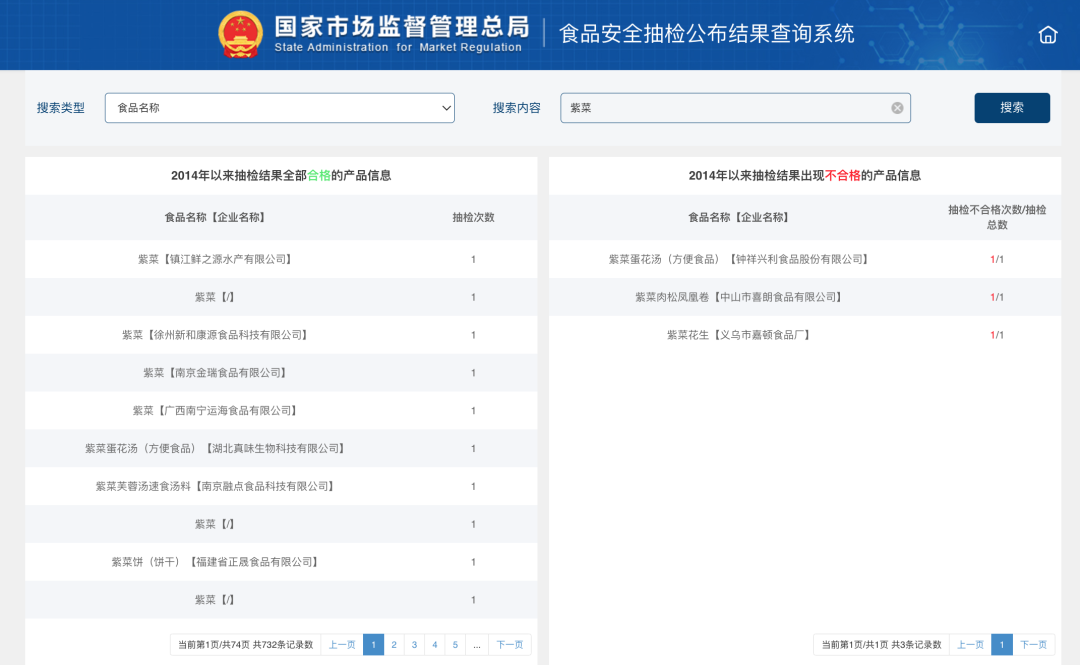Image resolution: width=1080 pixels, height=665 pixels.
Task: Clear the search input using the × icon
Action: coord(897,108)
